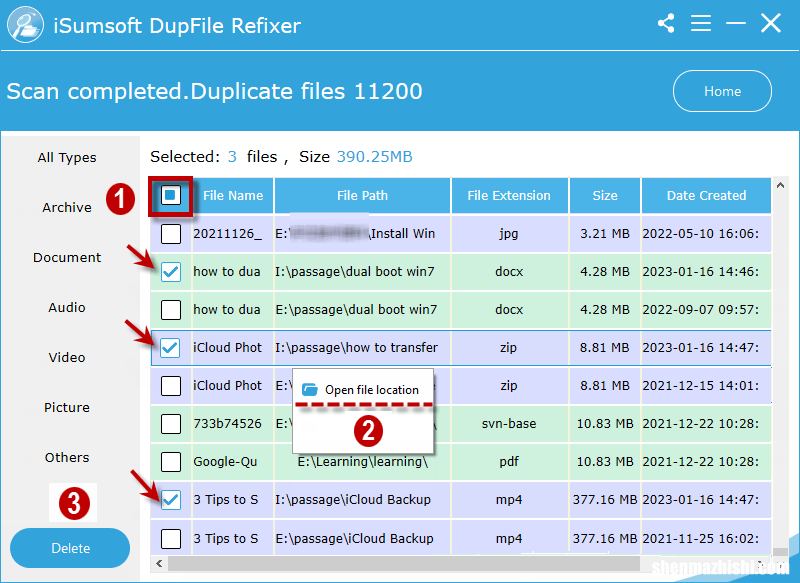Filter by Archive type

pyautogui.click(x=67, y=208)
